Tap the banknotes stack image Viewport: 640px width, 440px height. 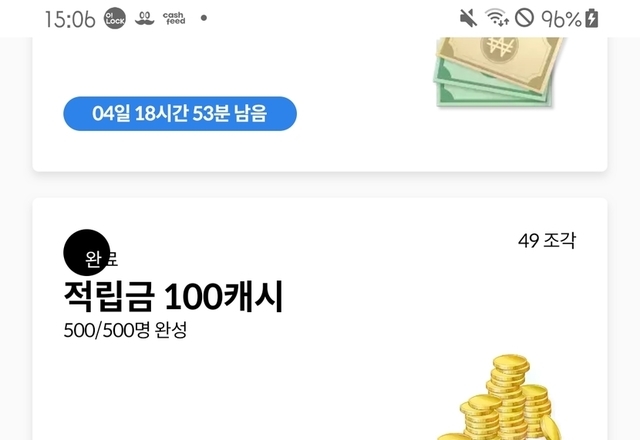click(498, 72)
